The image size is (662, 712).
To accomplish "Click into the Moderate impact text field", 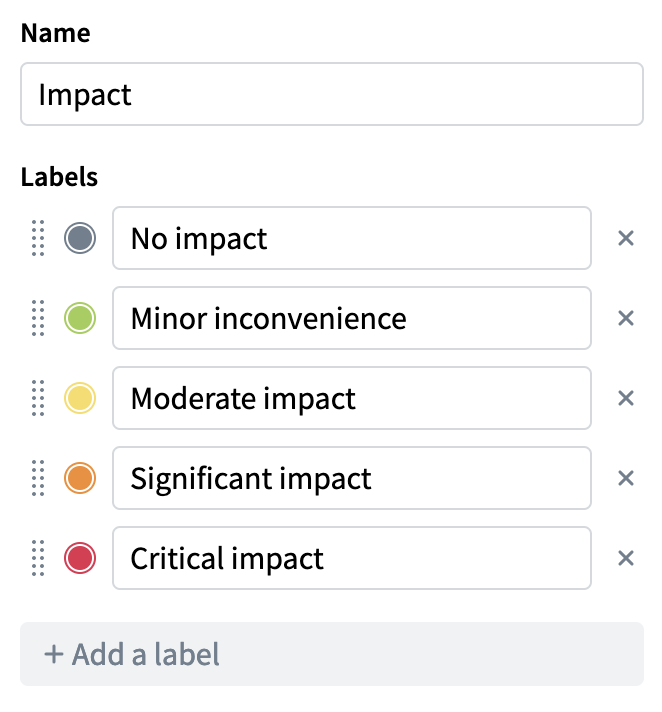I will coord(351,399).
